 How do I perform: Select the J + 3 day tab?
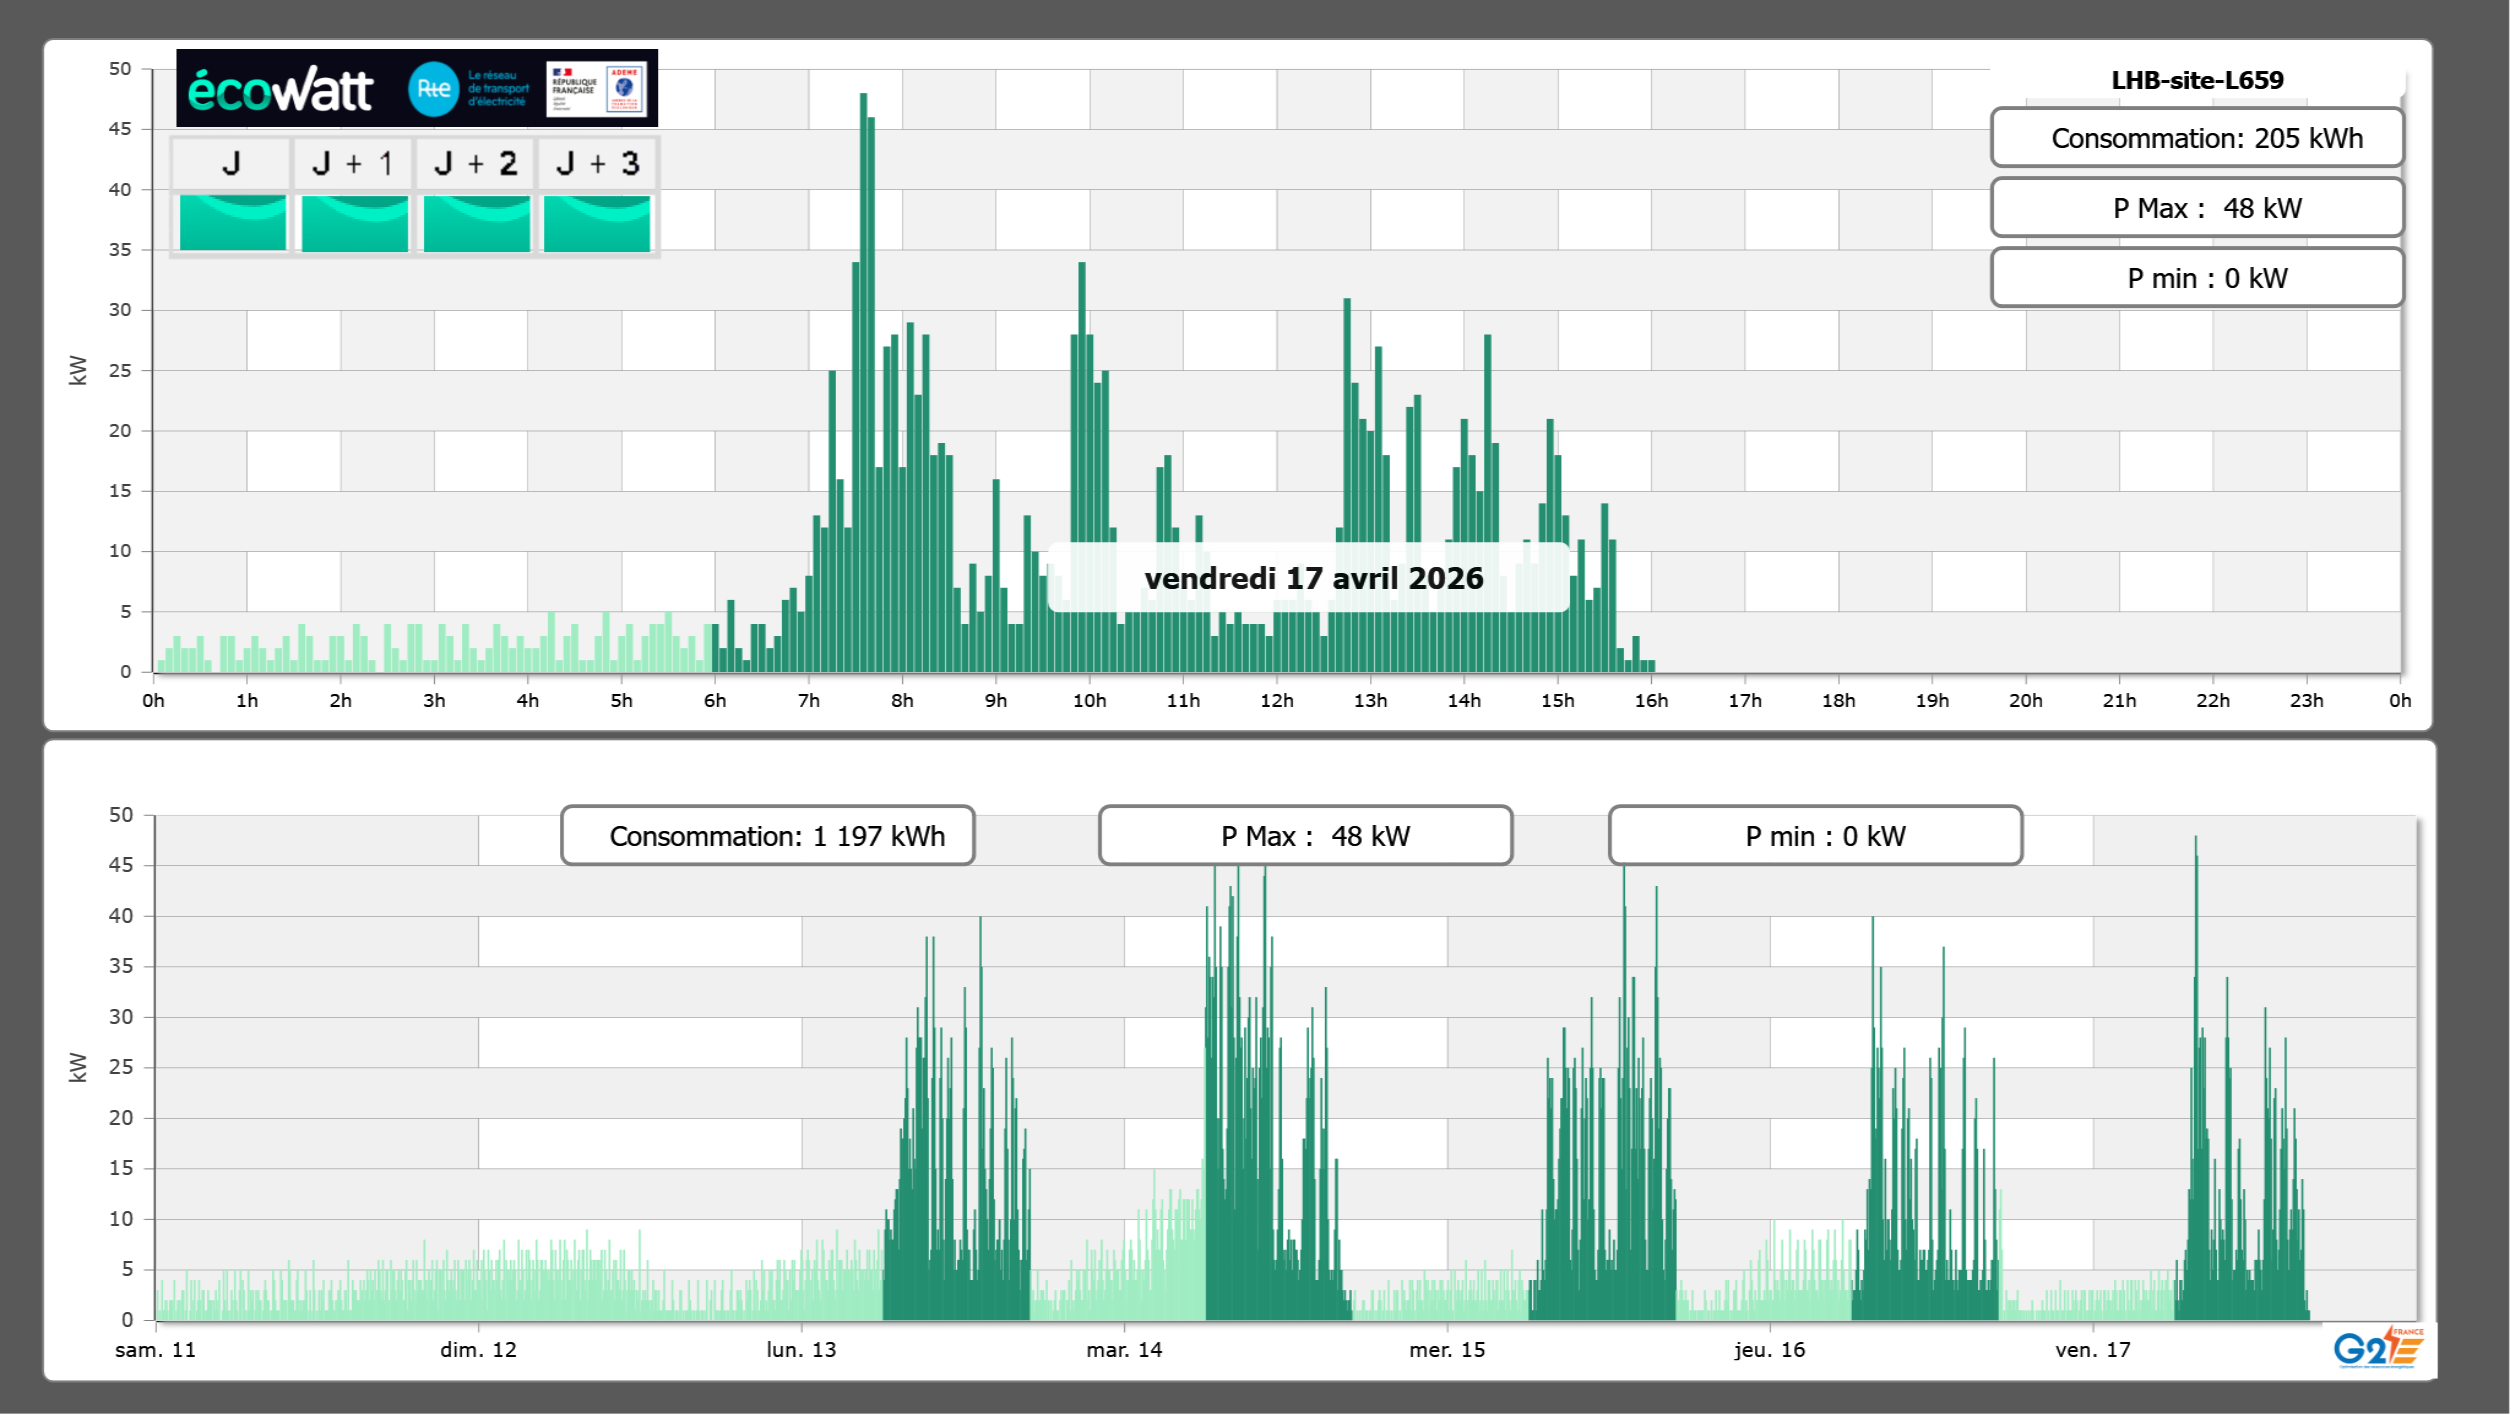click(597, 163)
